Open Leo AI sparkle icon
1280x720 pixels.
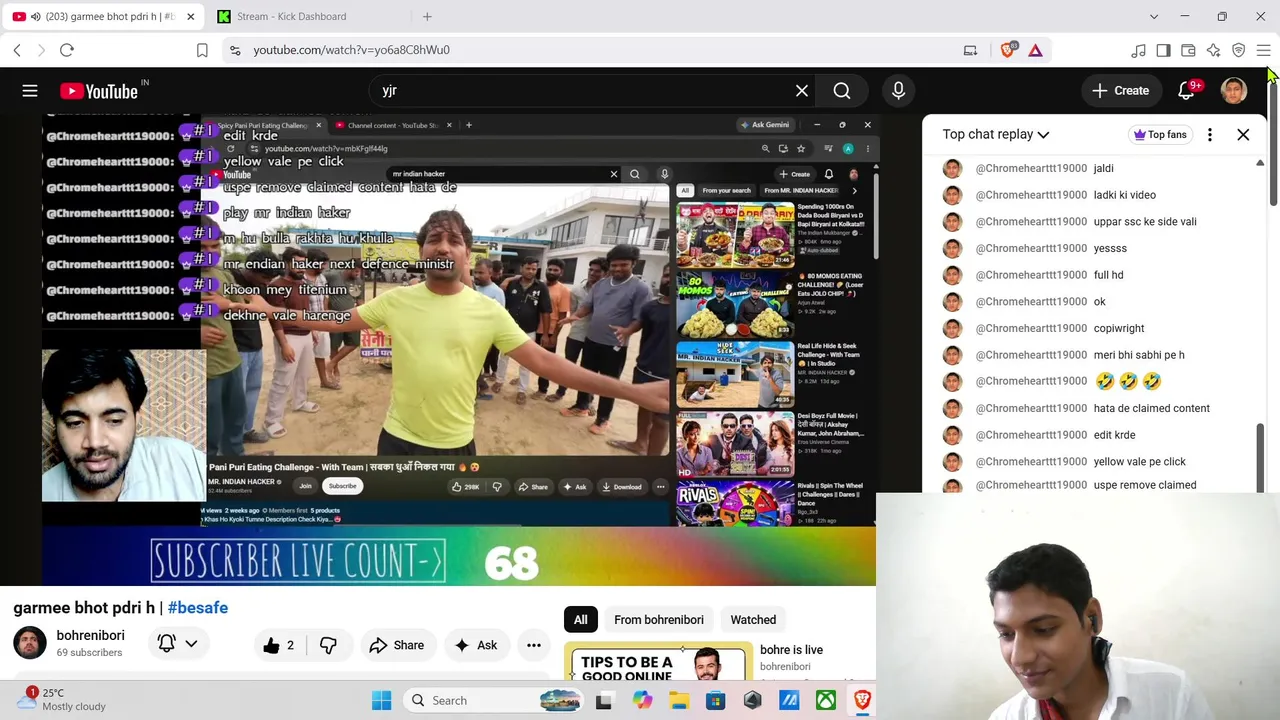(x=1213, y=50)
